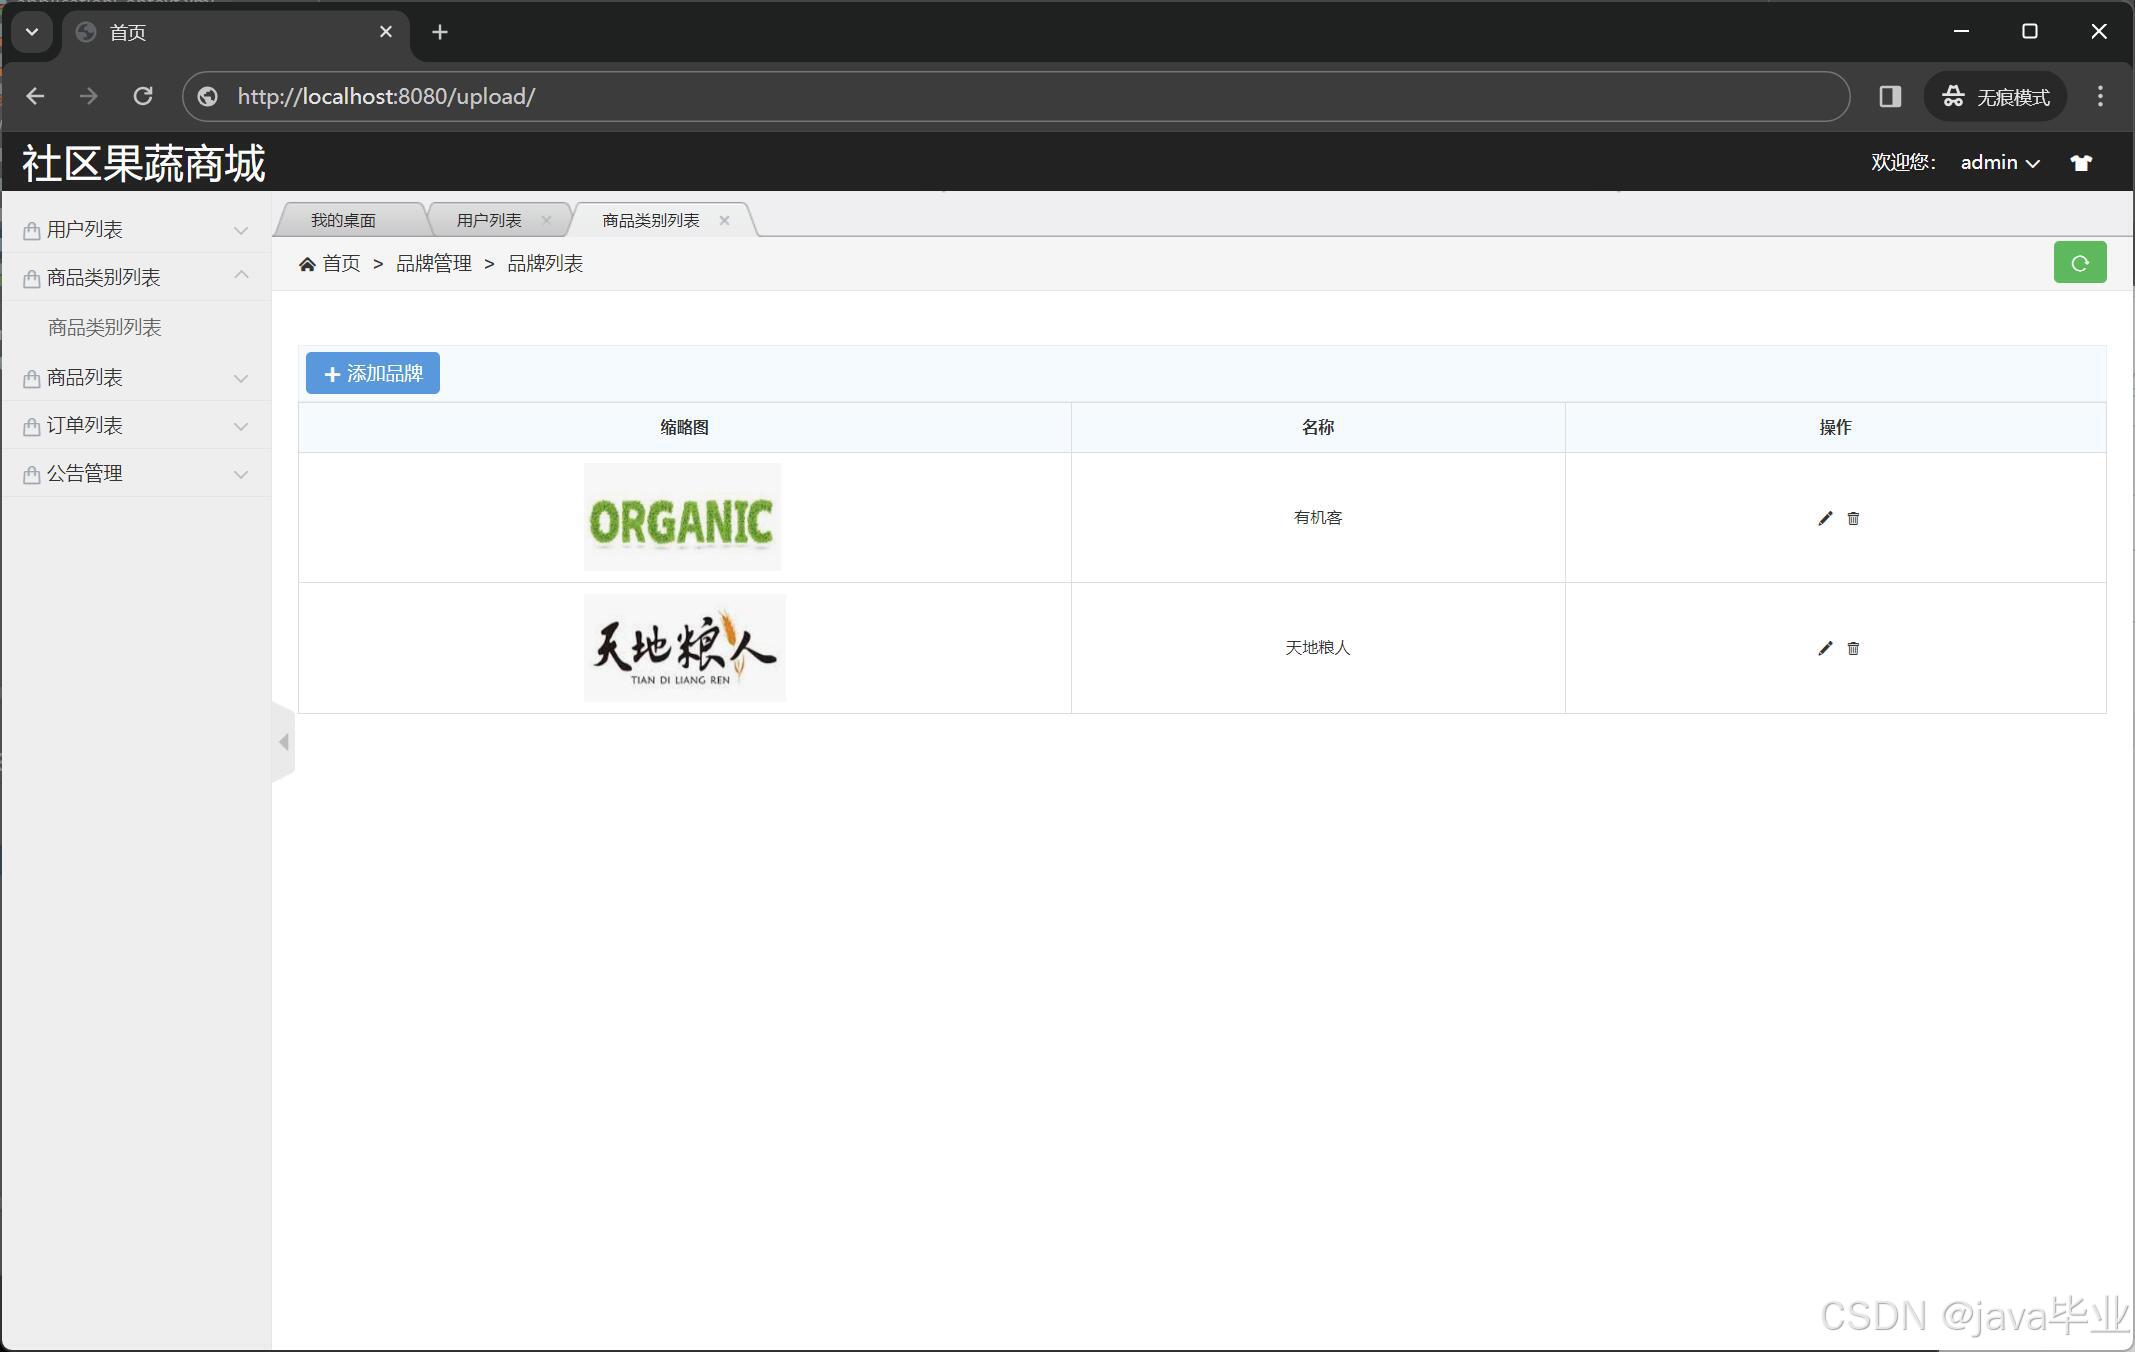The width and height of the screenshot is (2135, 1352).
Task: Click the 社区果蔬商城 site title
Action: pos(144,163)
